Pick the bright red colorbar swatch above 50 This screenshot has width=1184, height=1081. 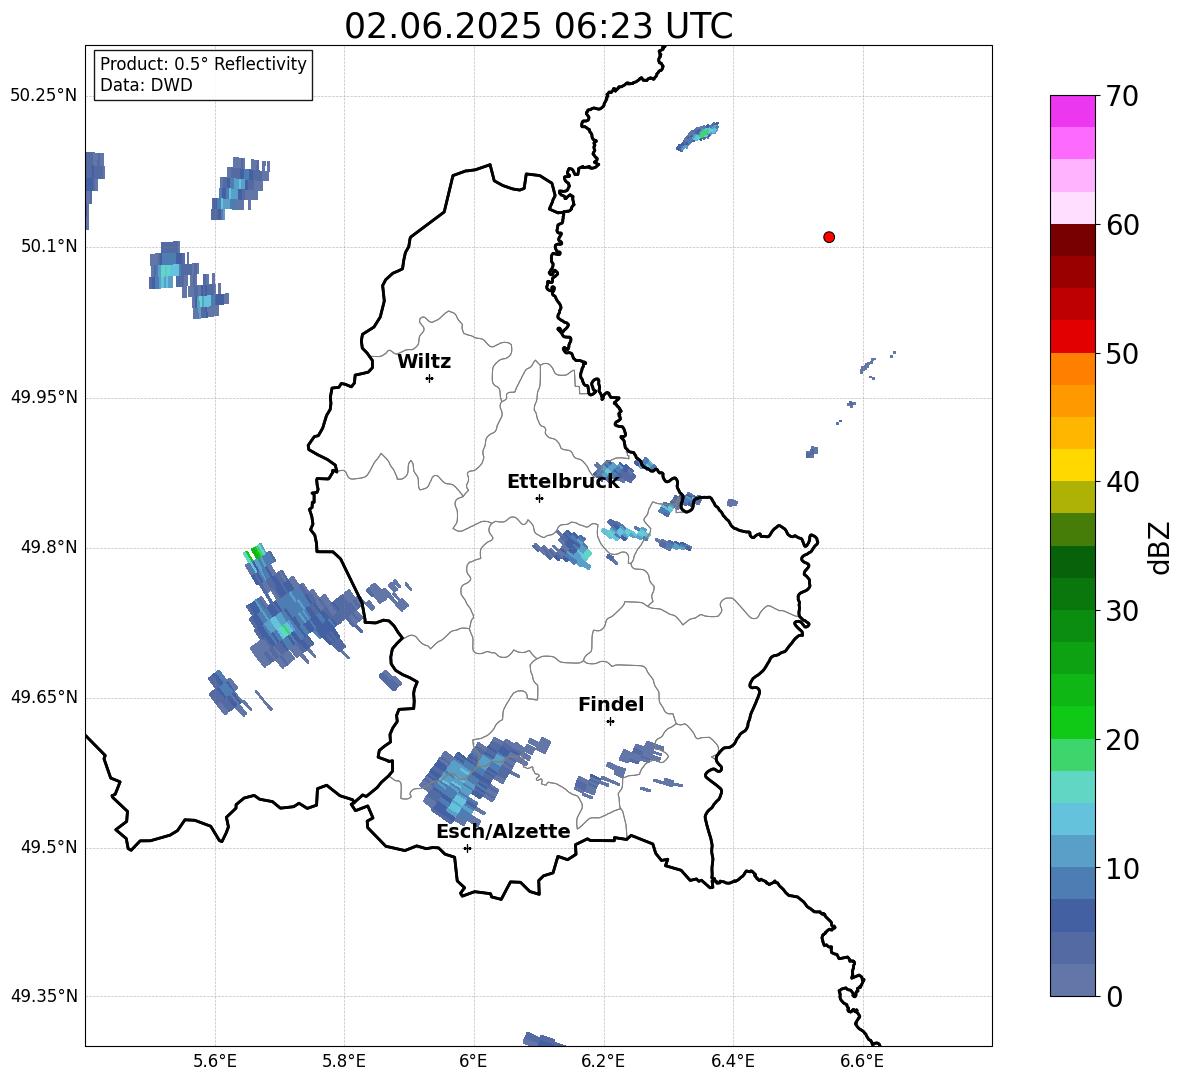(x=1072, y=337)
